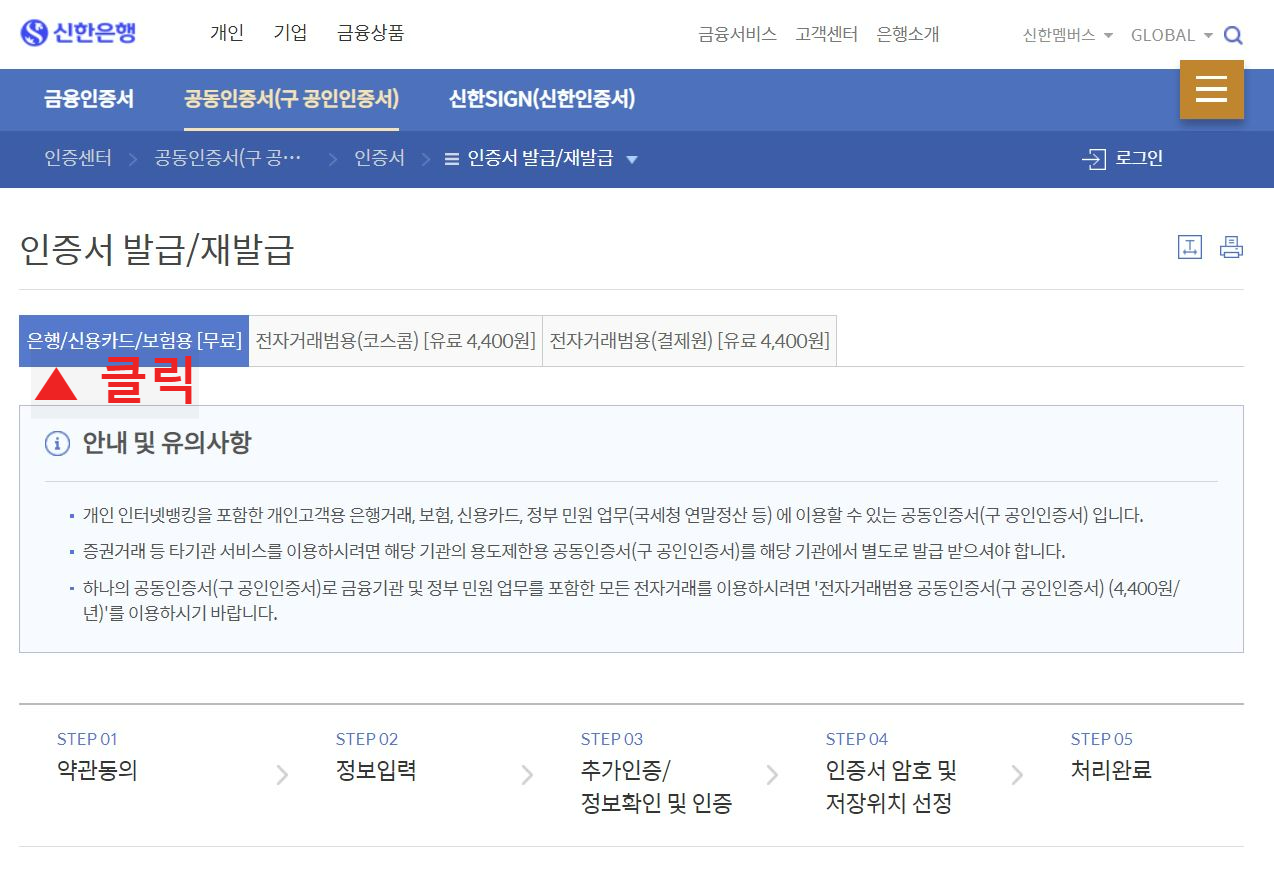The image size is (1274, 871).
Task: Click the login arrow icon next to 로그인
Action: point(1092,158)
